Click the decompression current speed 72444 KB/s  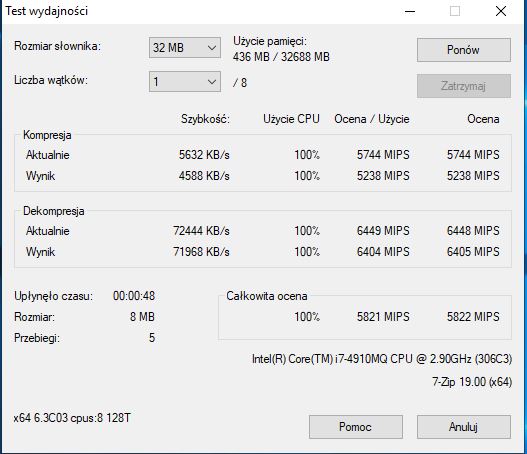click(201, 231)
